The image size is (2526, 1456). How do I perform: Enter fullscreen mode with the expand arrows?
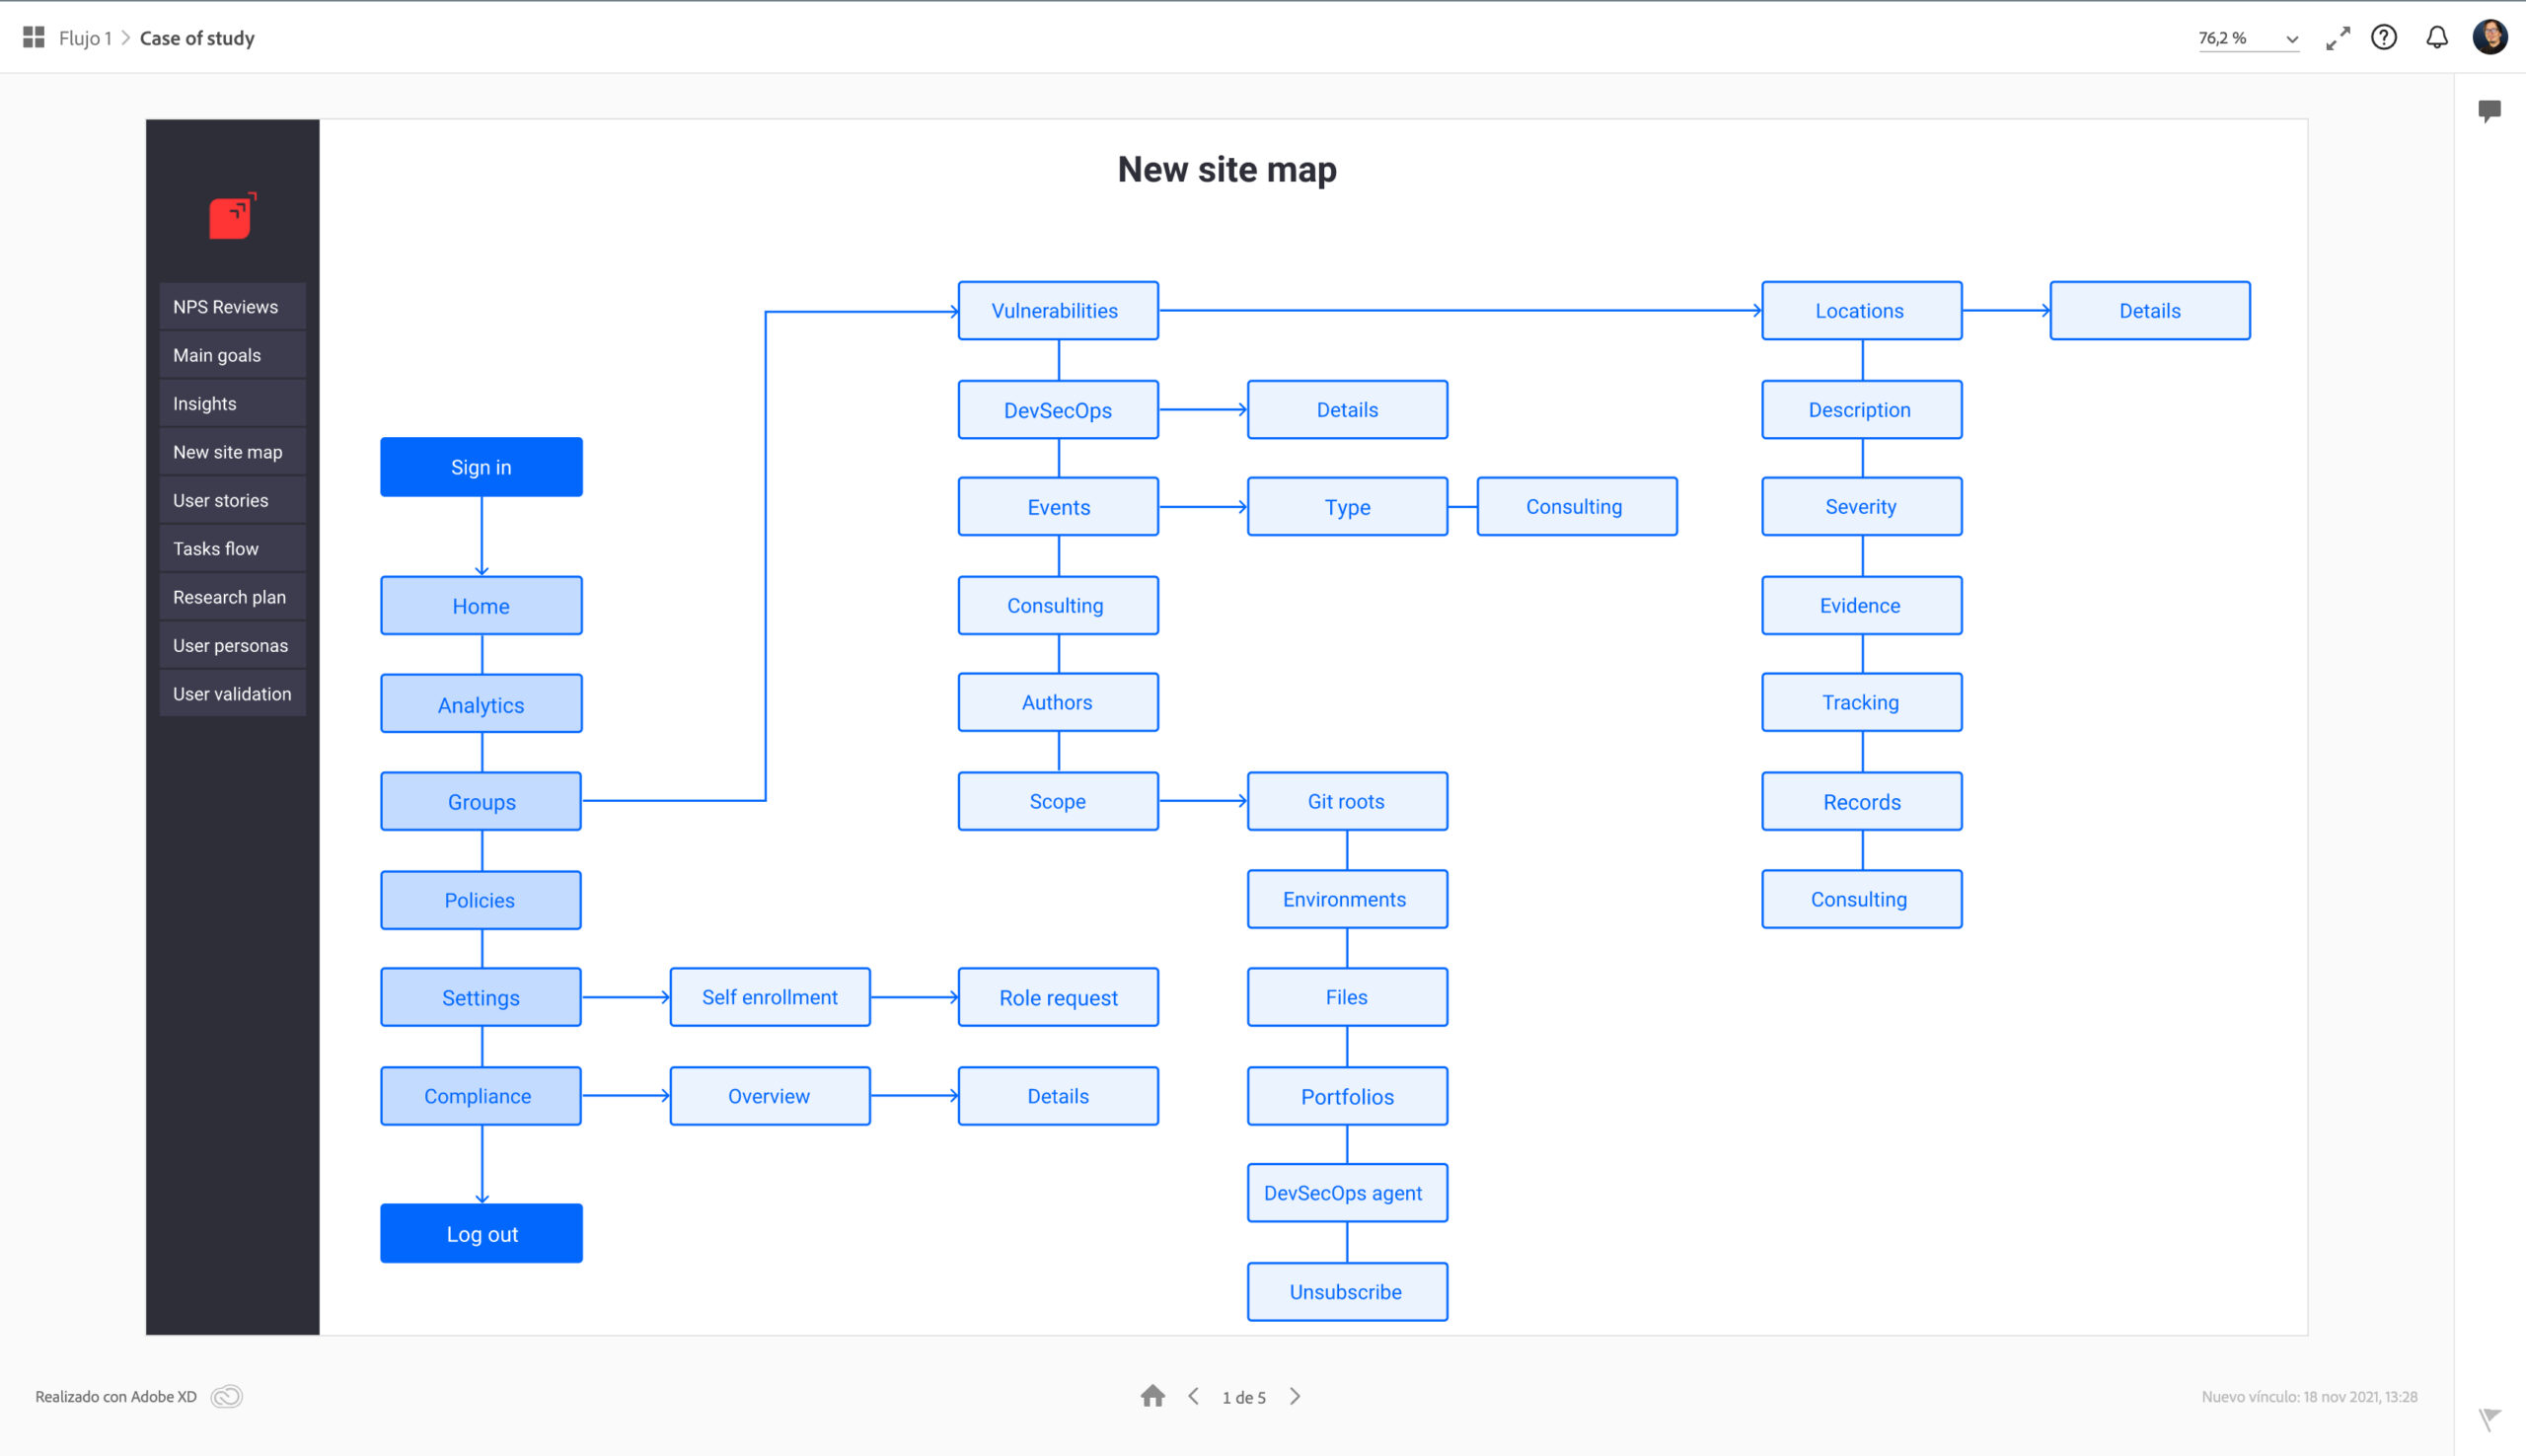pyautogui.click(x=2337, y=38)
